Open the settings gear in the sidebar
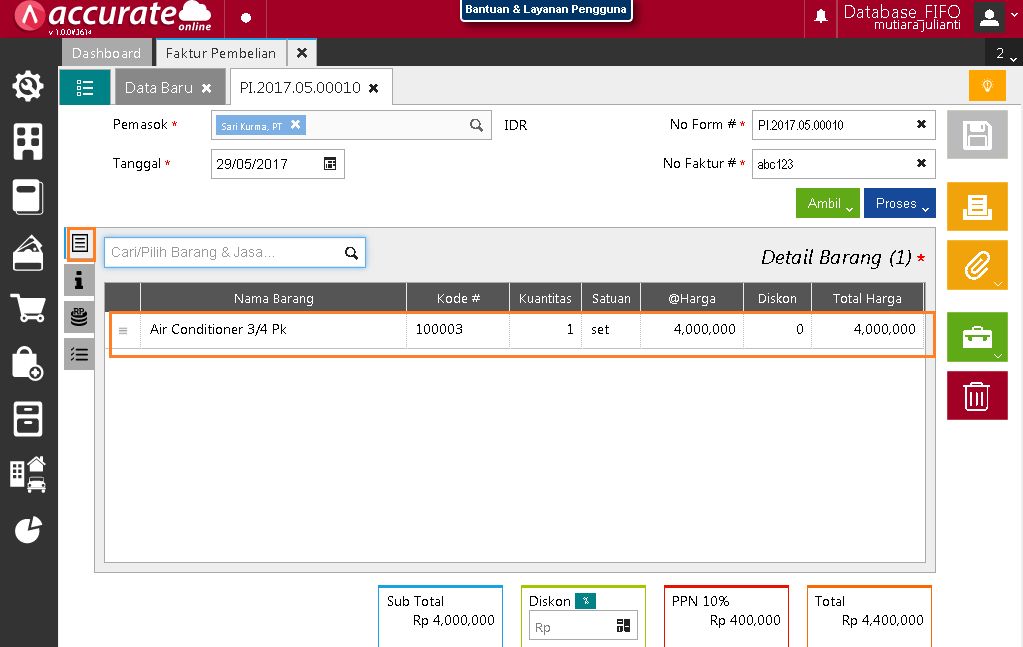Image resolution: width=1023 pixels, height=647 pixels. (x=28, y=86)
